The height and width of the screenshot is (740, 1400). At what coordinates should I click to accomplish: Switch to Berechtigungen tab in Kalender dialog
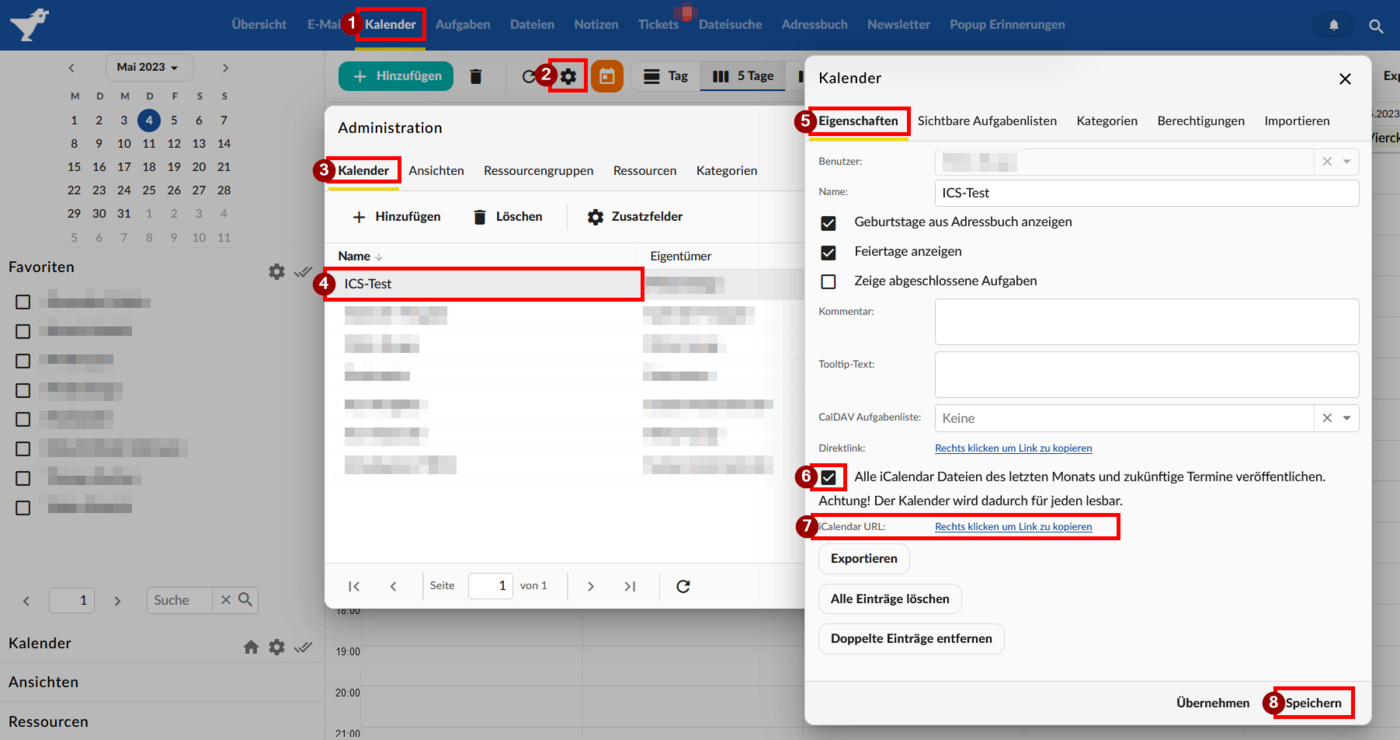1201,120
